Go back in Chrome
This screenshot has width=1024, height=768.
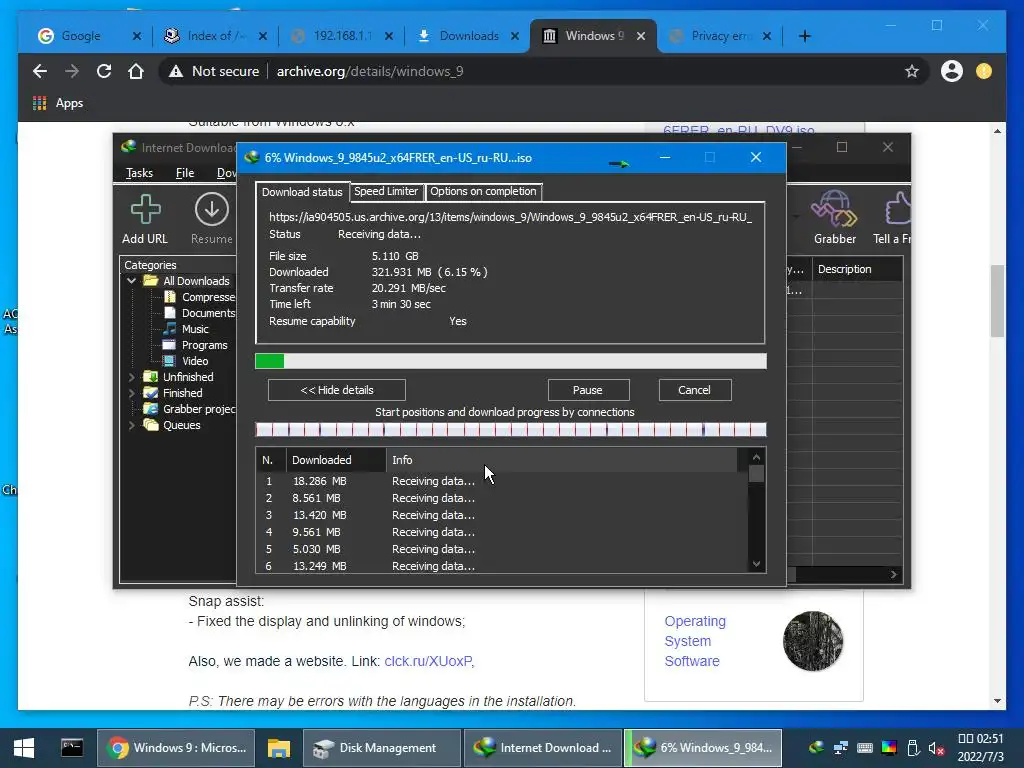click(40, 71)
